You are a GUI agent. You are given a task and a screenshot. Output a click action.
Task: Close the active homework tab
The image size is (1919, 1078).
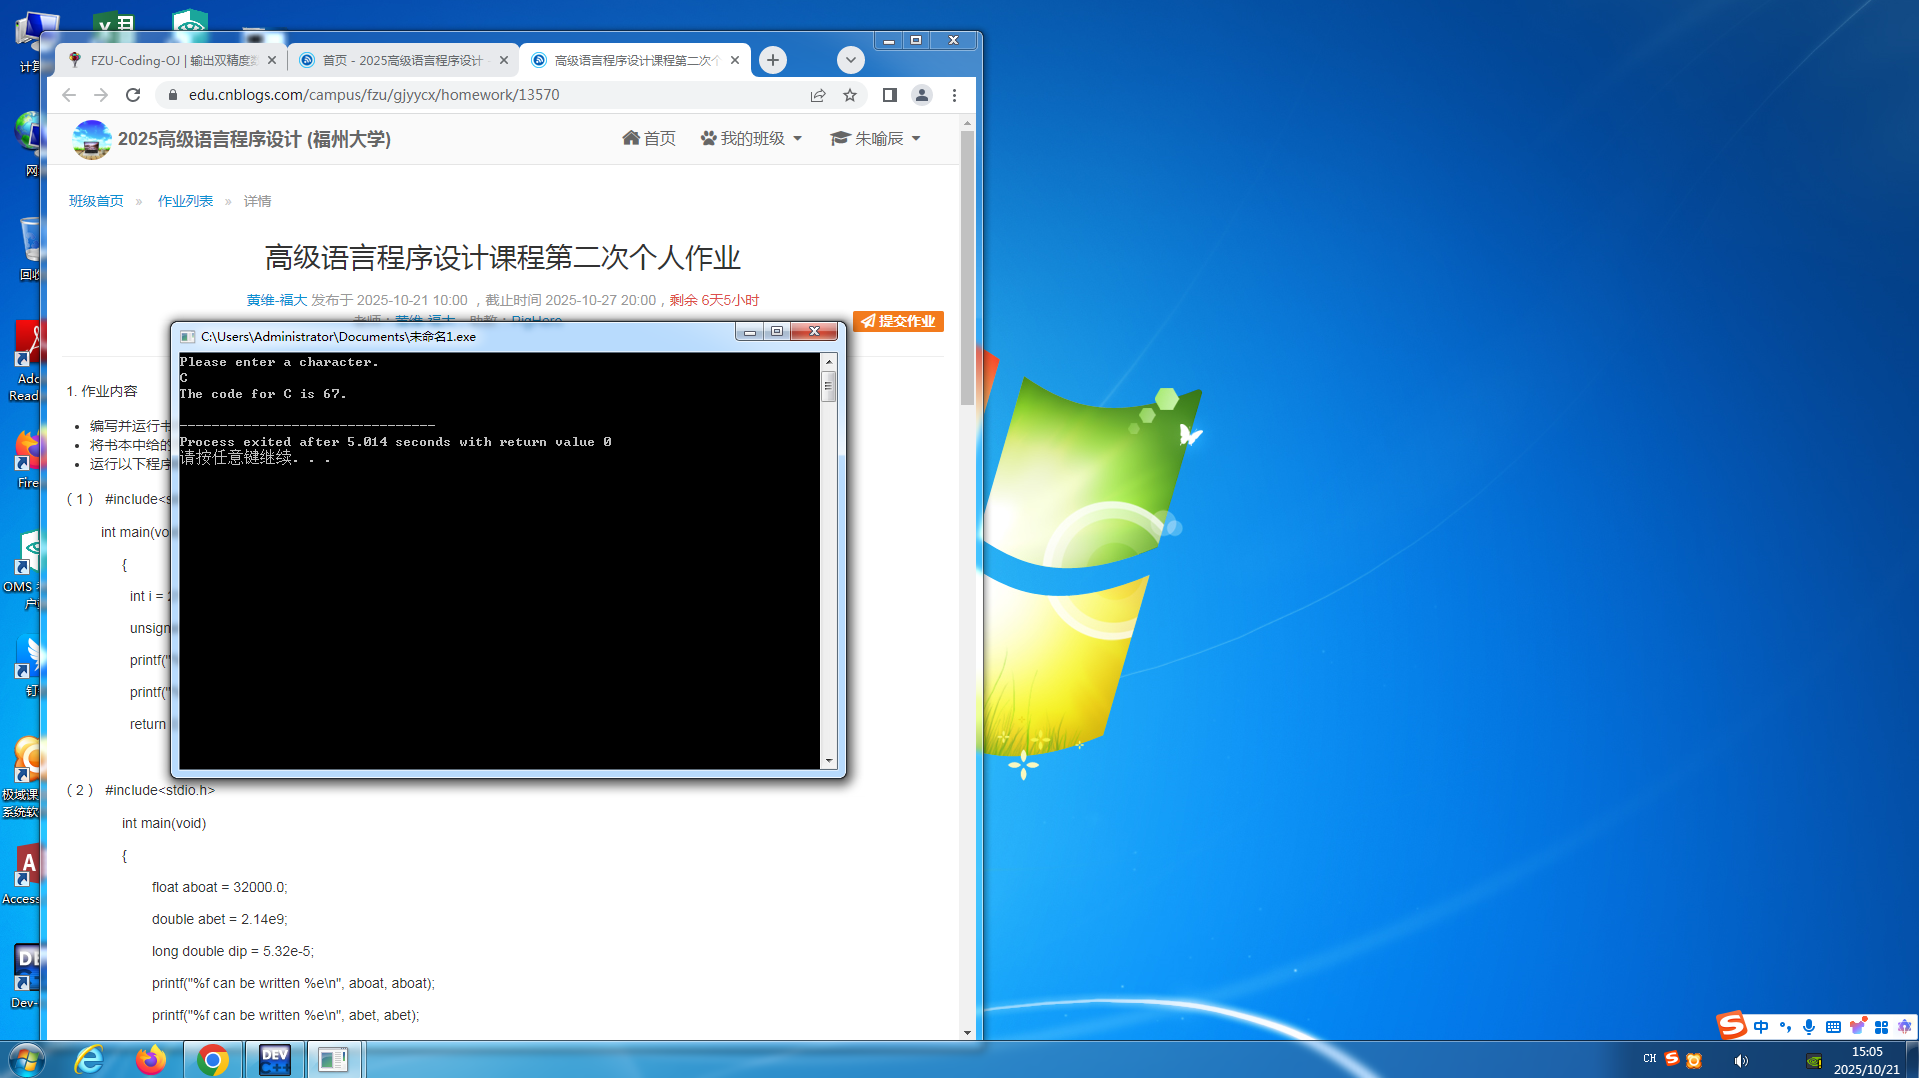click(x=735, y=60)
